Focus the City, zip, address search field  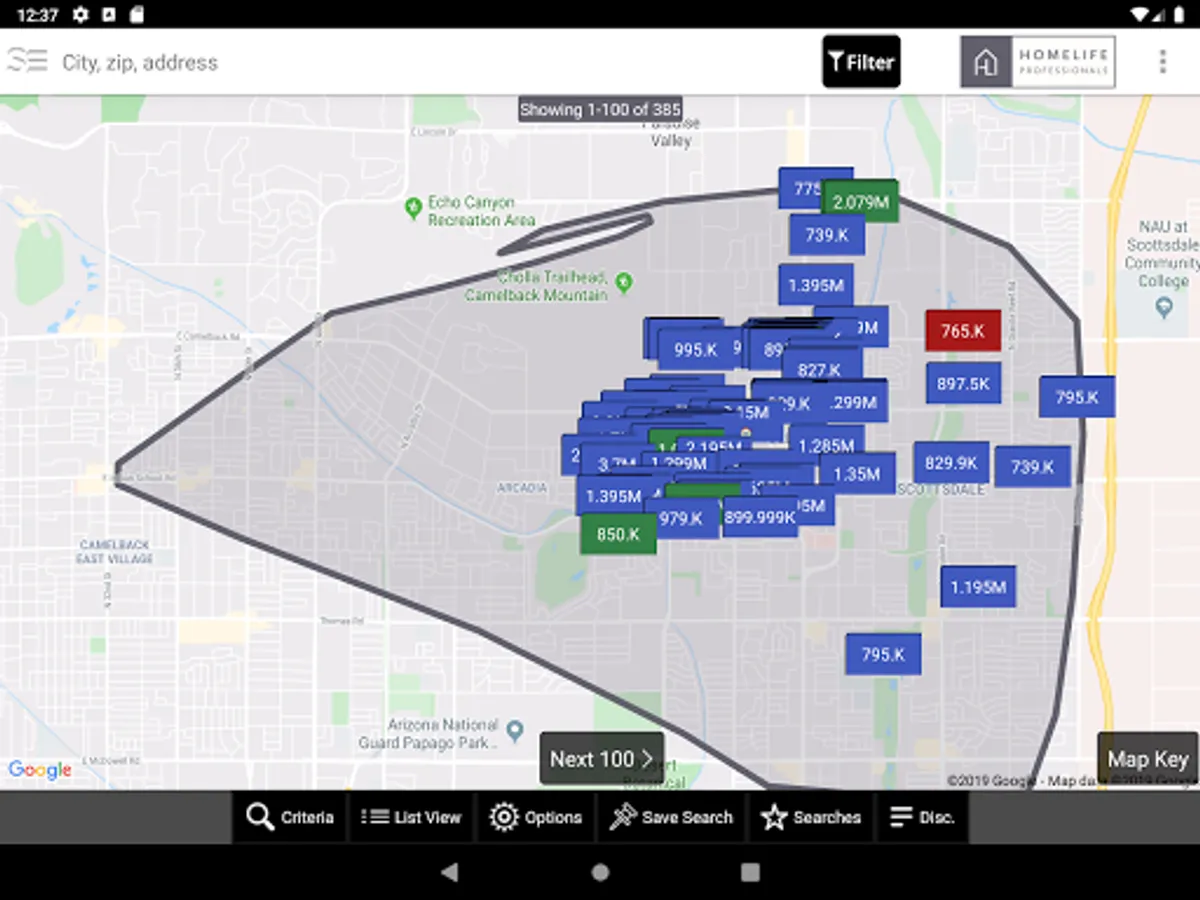click(430, 62)
